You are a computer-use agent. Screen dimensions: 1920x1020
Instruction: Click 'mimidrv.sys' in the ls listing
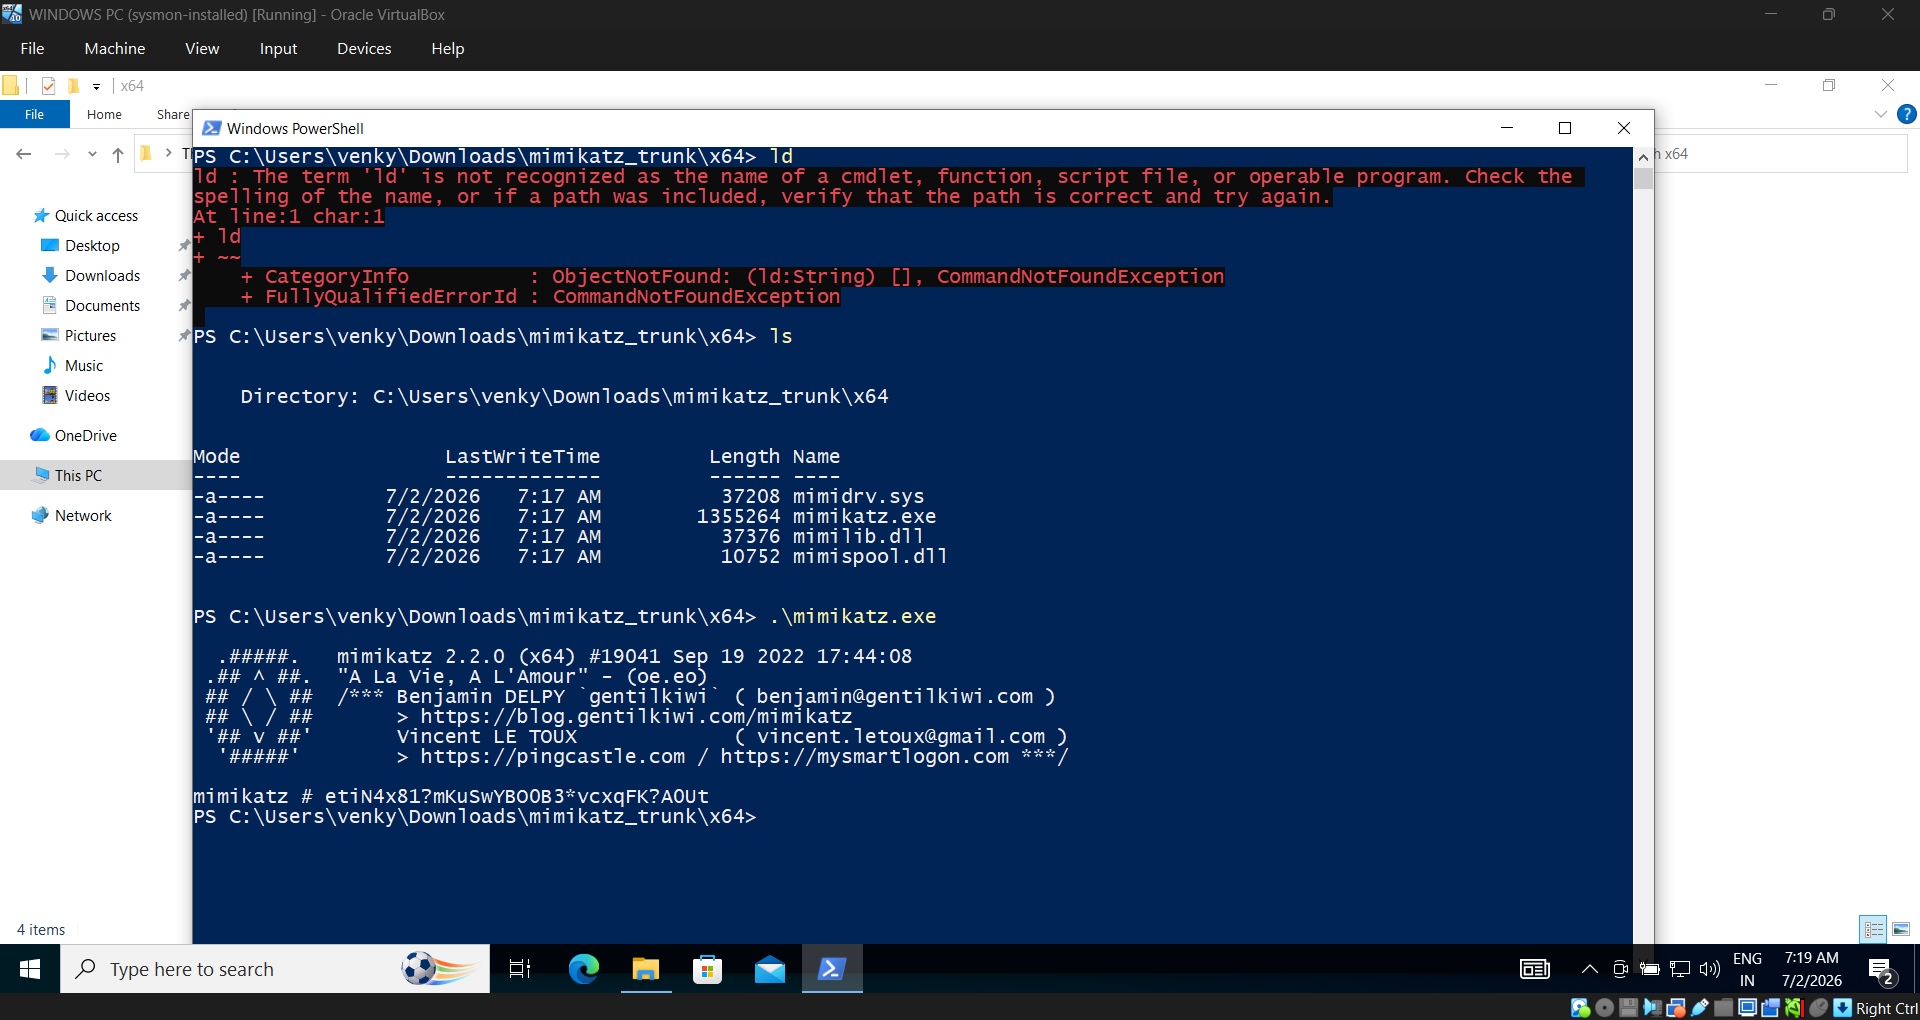coord(858,496)
